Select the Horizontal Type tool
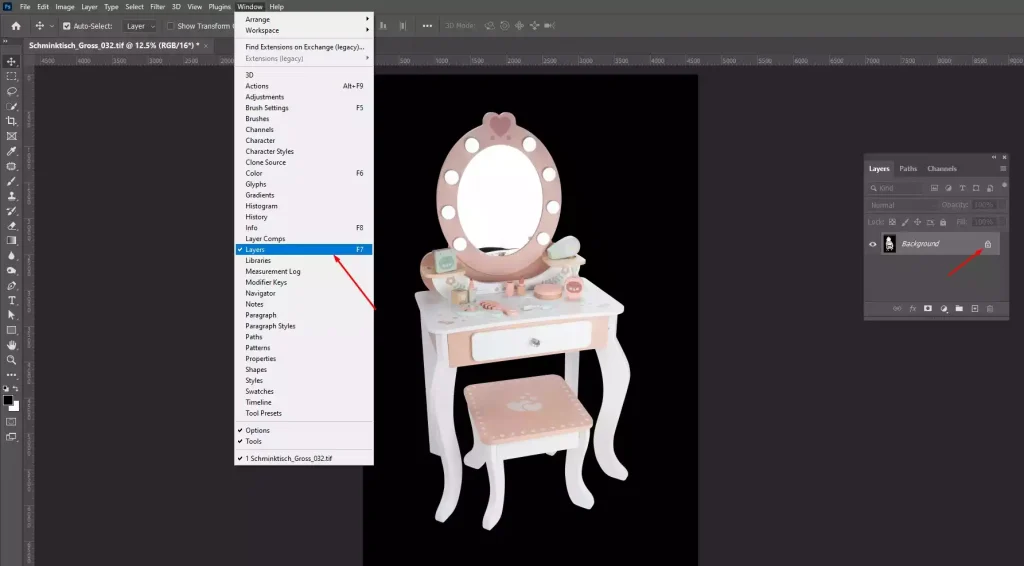The height and width of the screenshot is (566, 1024). [x=11, y=300]
